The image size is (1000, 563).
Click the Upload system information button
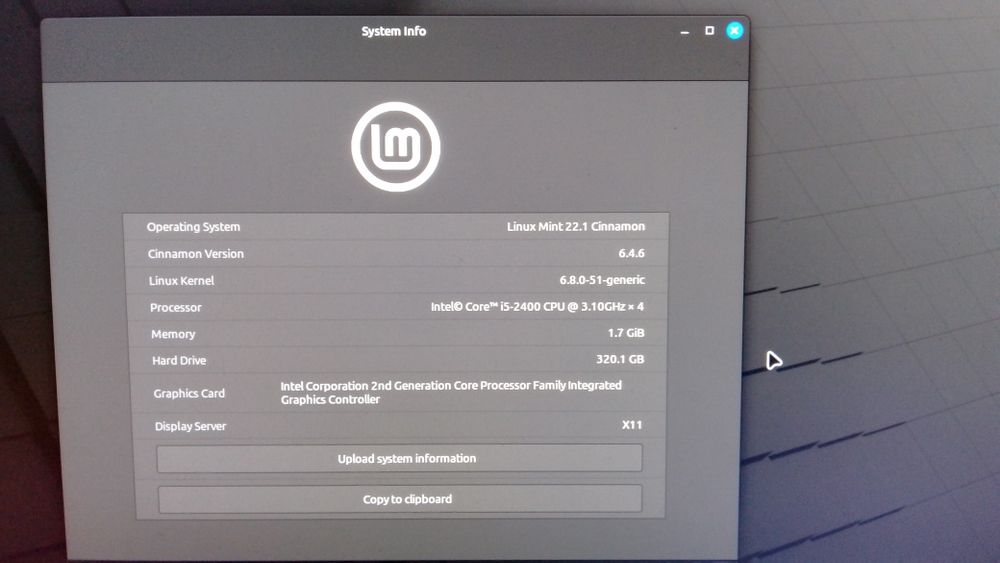click(x=400, y=458)
